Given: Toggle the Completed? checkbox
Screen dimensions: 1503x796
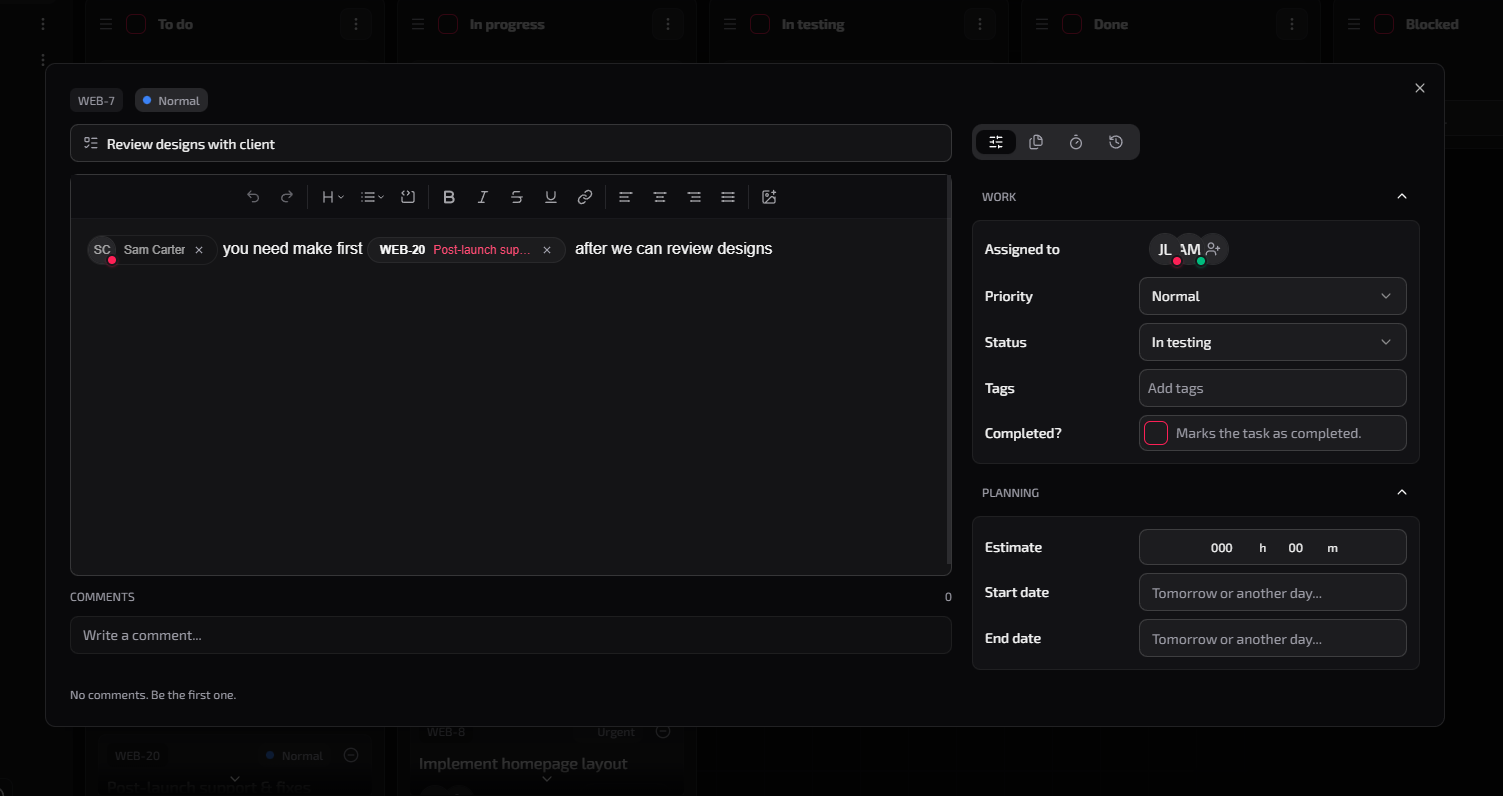Looking at the screenshot, I should click(x=1156, y=432).
